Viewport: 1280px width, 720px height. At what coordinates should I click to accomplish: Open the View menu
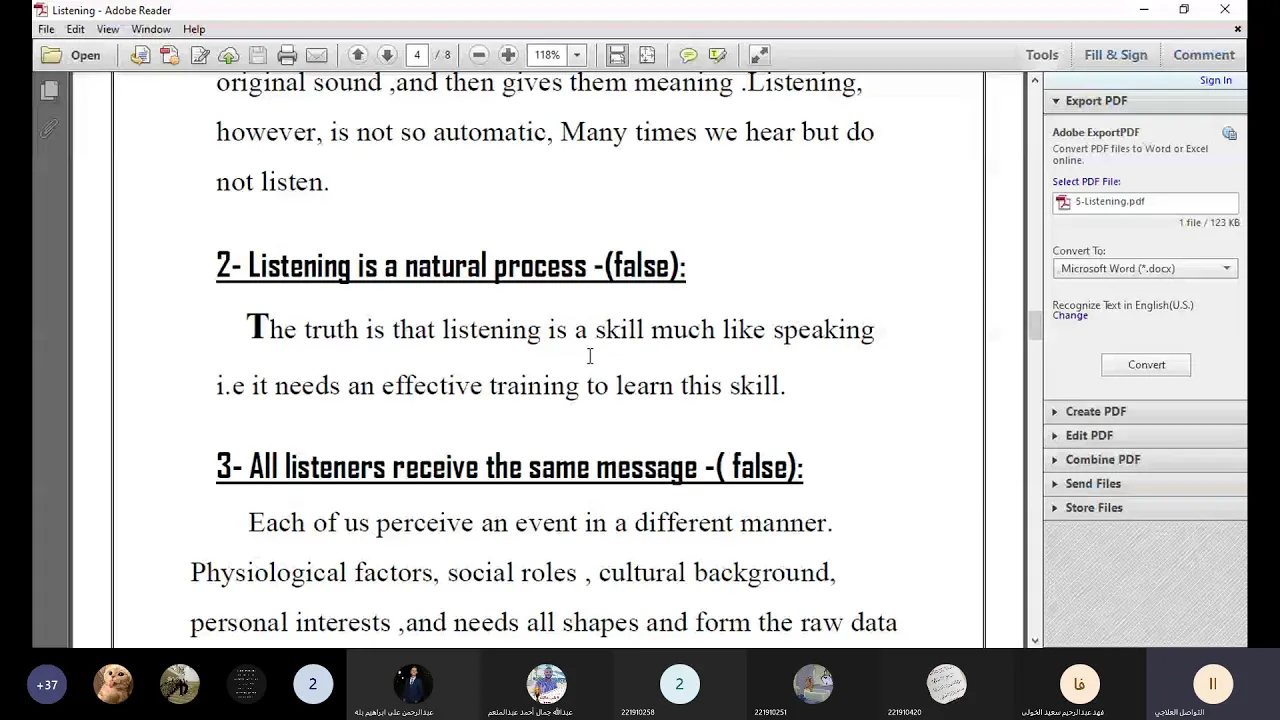tap(108, 29)
